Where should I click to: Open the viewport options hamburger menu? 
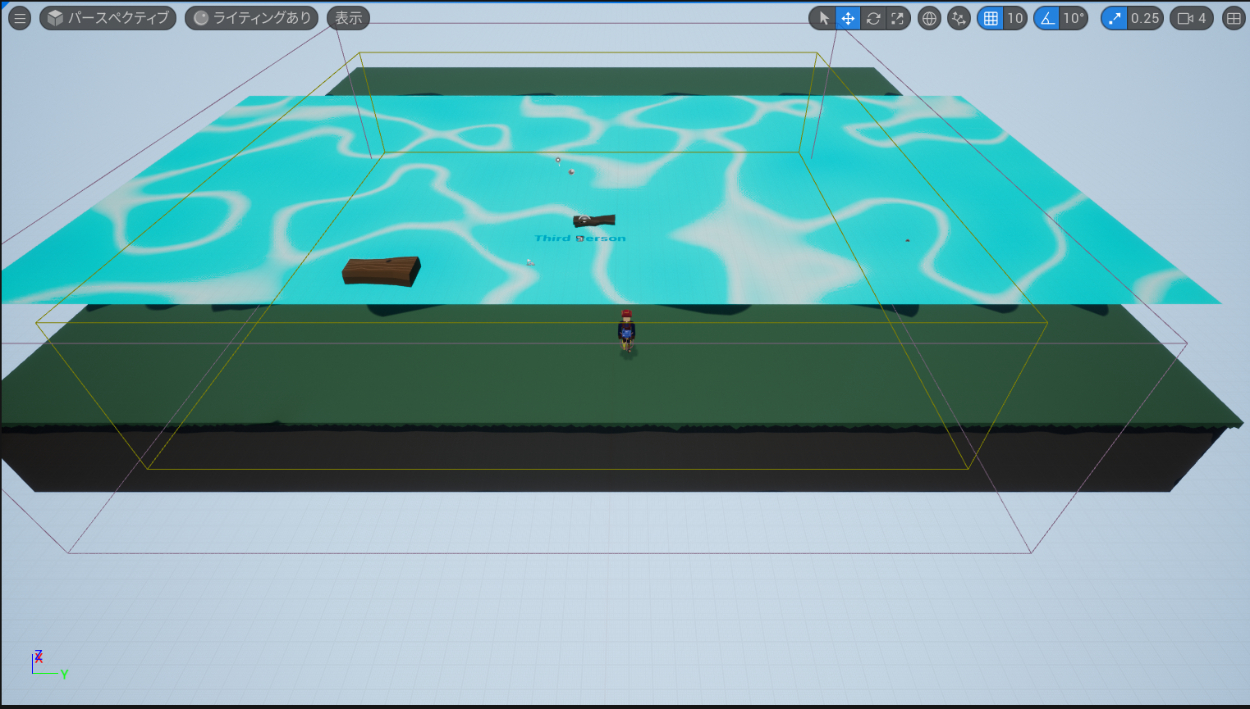[19, 18]
